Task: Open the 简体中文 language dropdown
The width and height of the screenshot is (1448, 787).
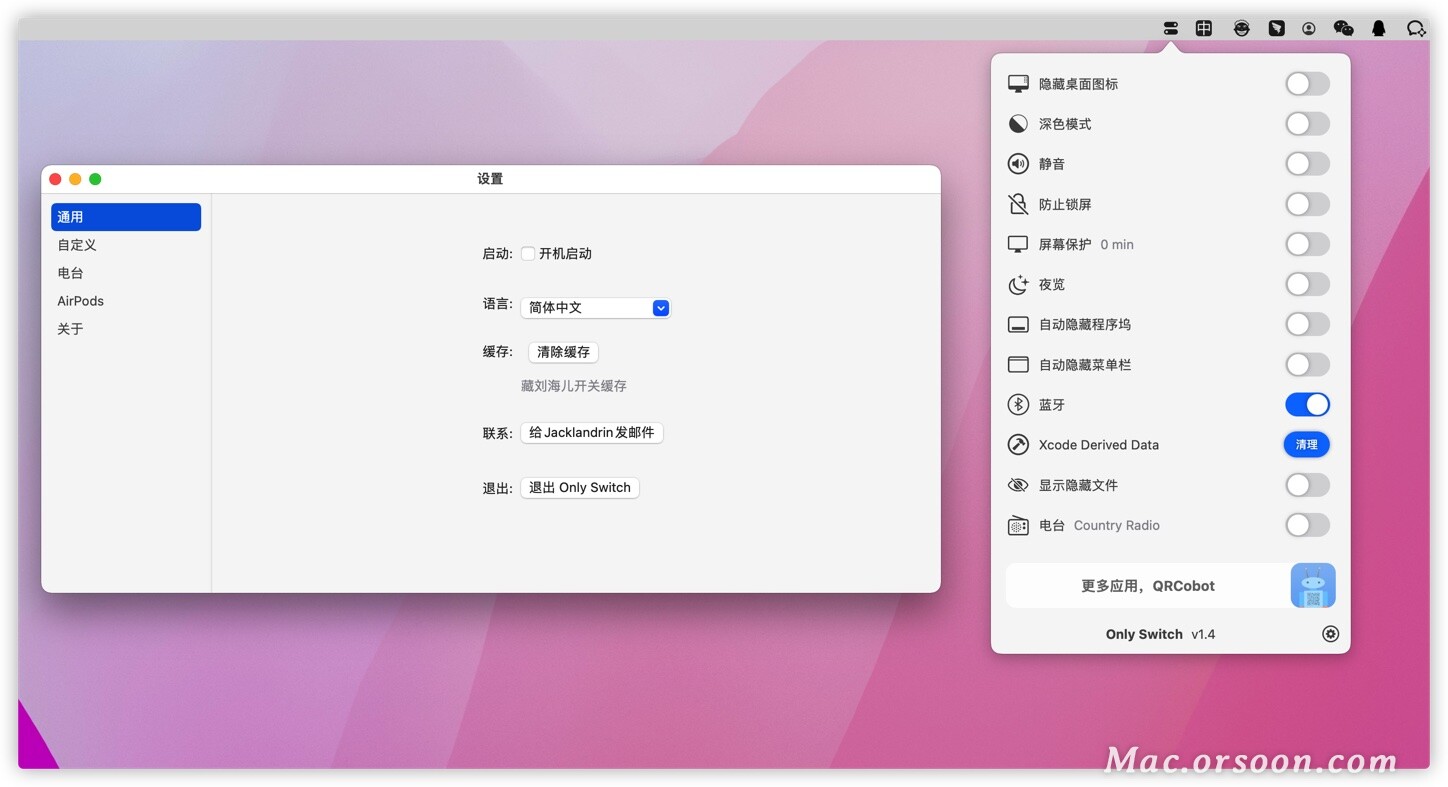Action: (x=595, y=308)
